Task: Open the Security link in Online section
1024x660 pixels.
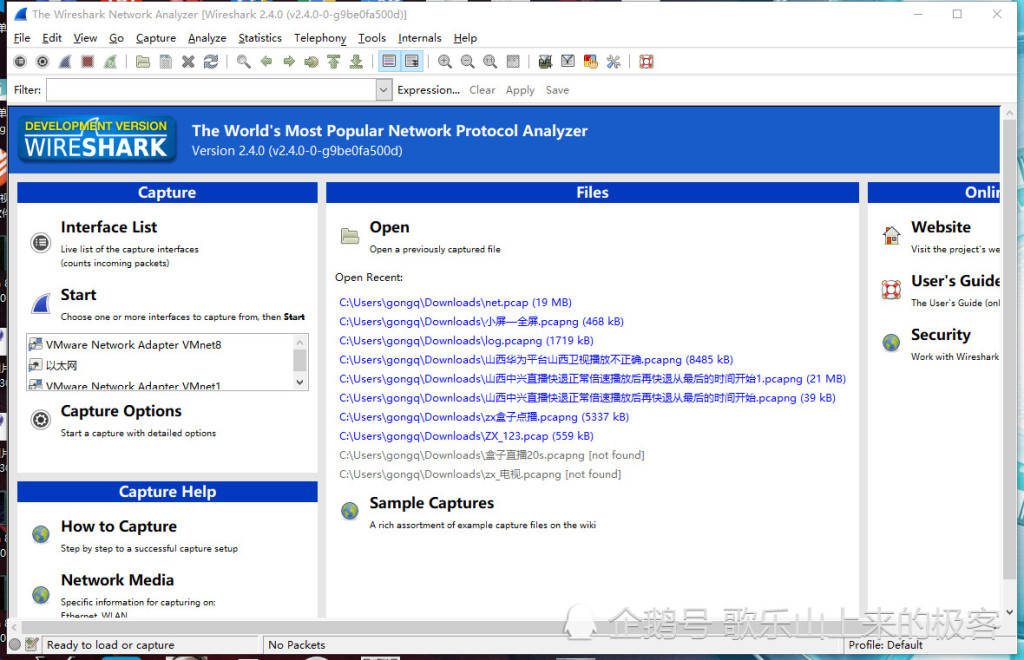Action: pyautogui.click(x=940, y=335)
